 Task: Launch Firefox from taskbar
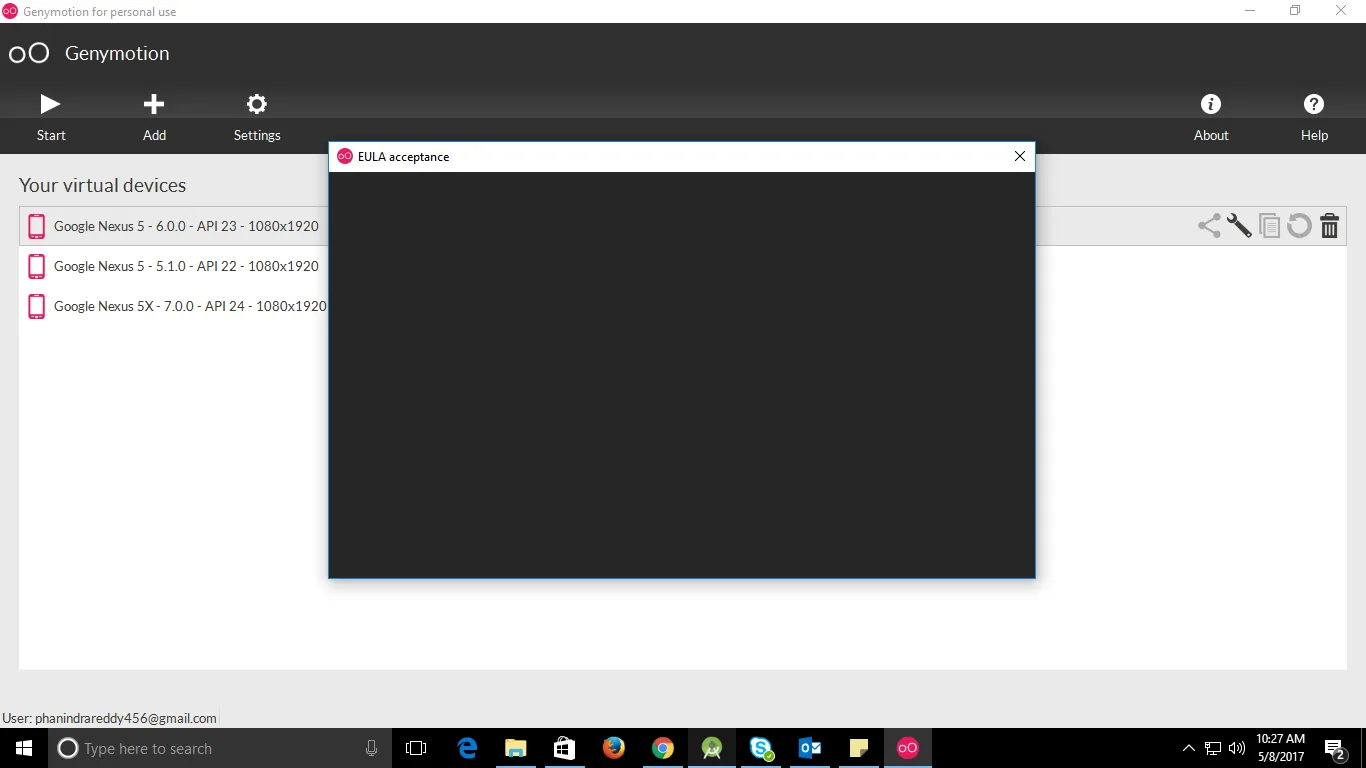click(x=614, y=748)
